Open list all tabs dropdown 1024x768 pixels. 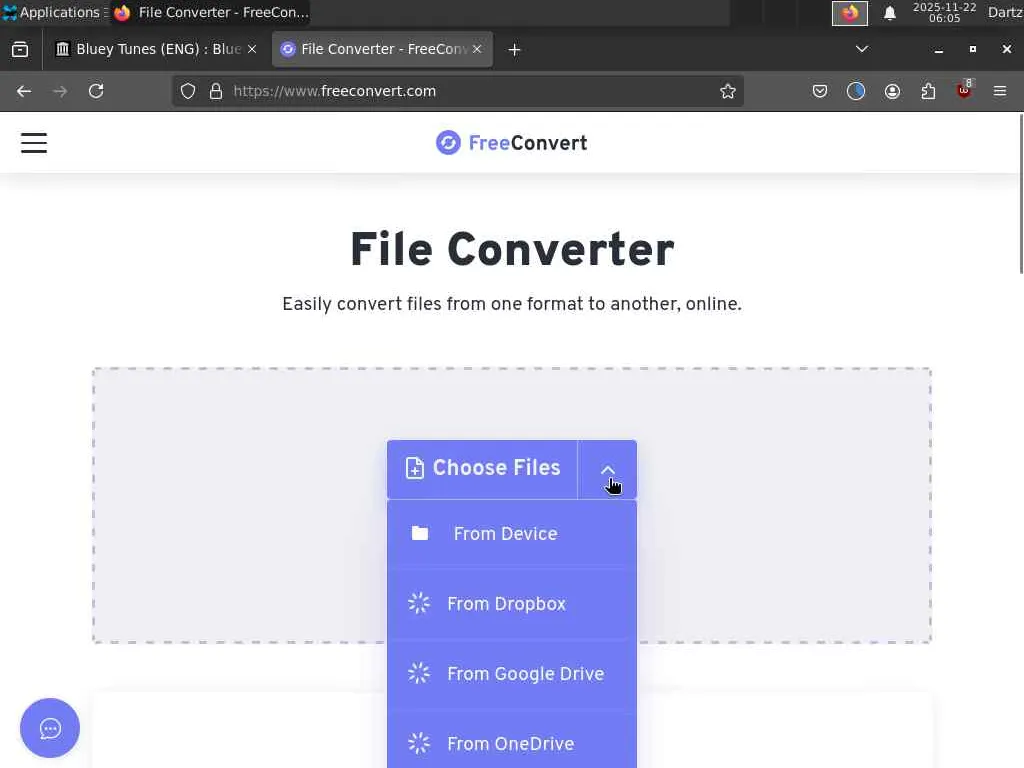[862, 50]
